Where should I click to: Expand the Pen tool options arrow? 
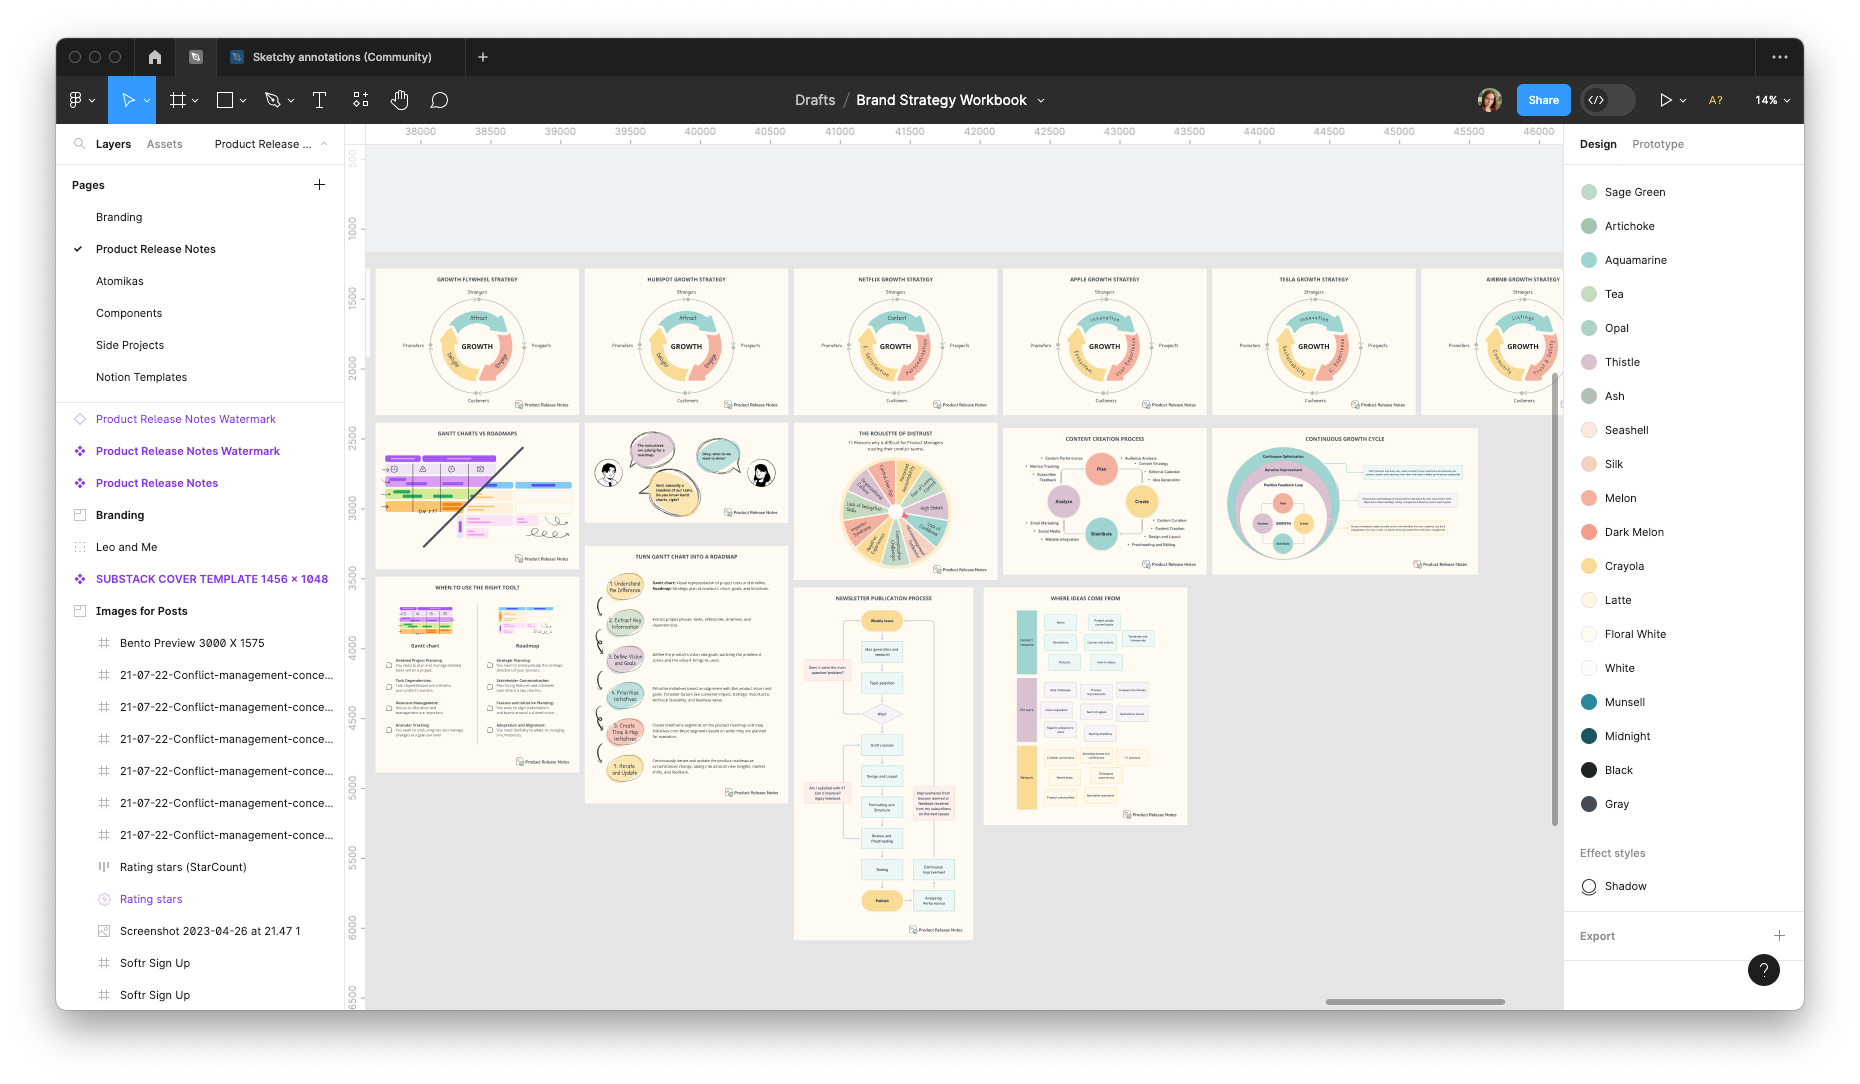tap(291, 101)
